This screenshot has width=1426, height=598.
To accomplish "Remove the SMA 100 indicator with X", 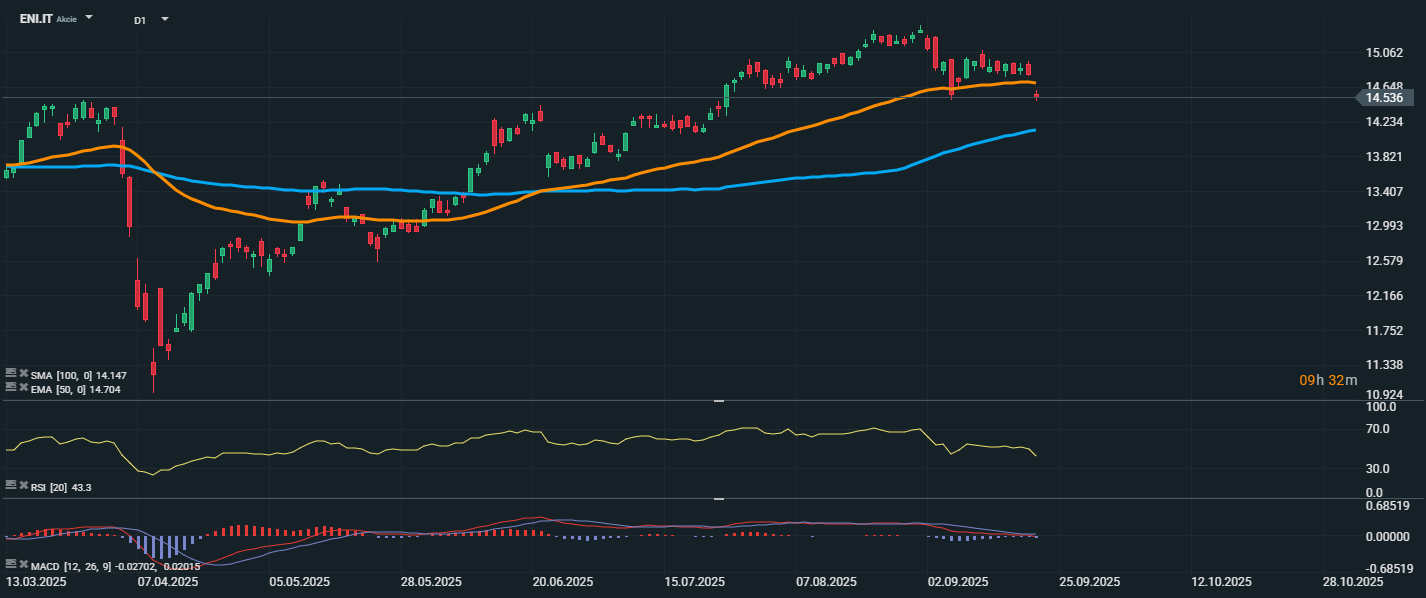I will pos(23,374).
